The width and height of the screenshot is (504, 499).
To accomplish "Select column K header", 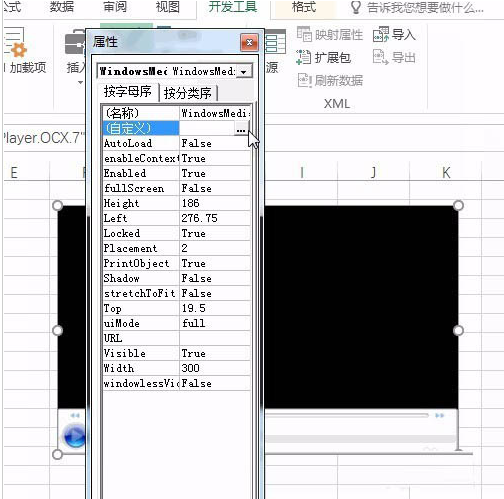I will [x=446, y=173].
